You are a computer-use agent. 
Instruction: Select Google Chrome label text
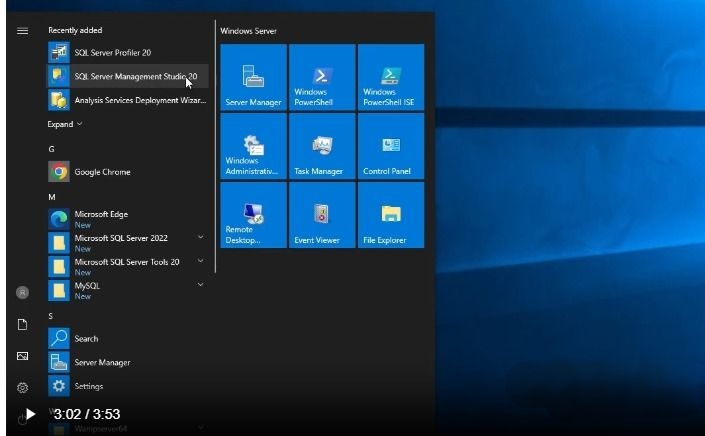[x=103, y=172]
